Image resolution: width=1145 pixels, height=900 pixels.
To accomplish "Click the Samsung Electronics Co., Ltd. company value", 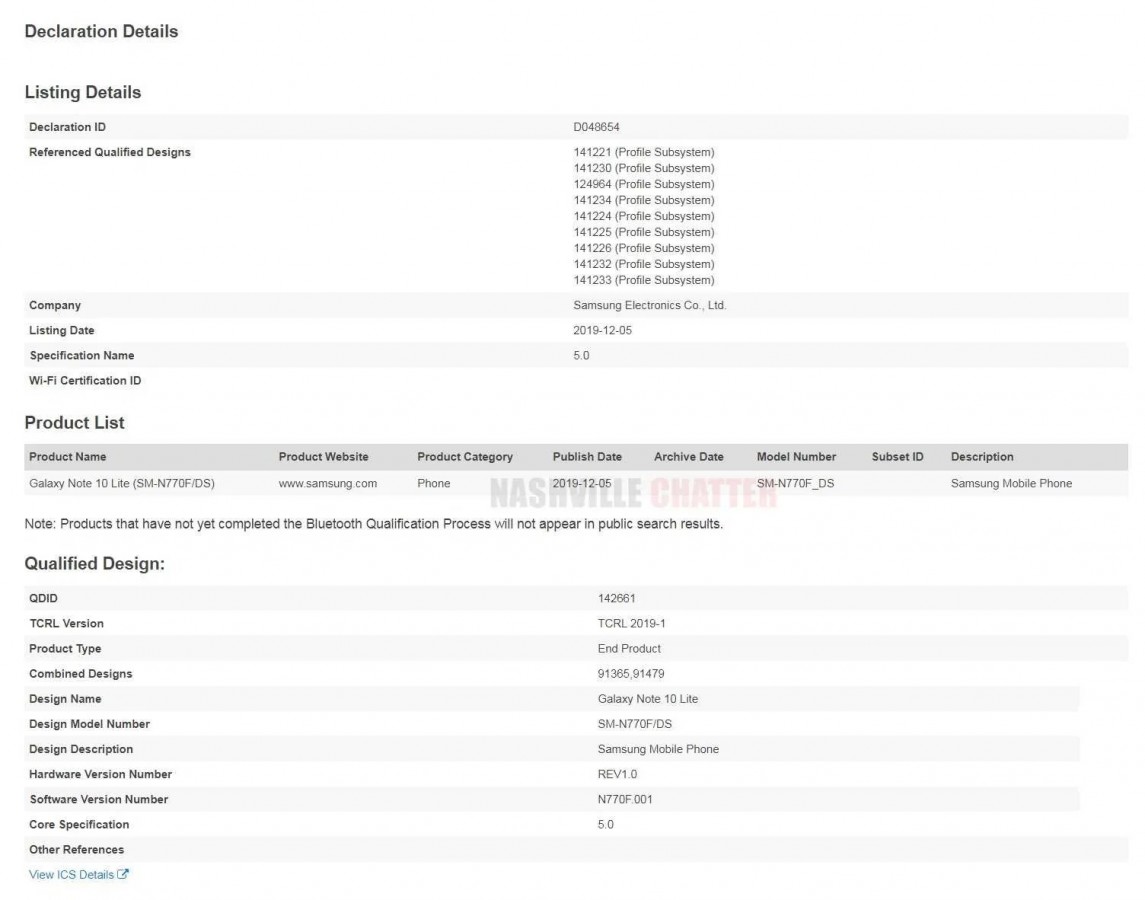I will pyautogui.click(x=649, y=305).
